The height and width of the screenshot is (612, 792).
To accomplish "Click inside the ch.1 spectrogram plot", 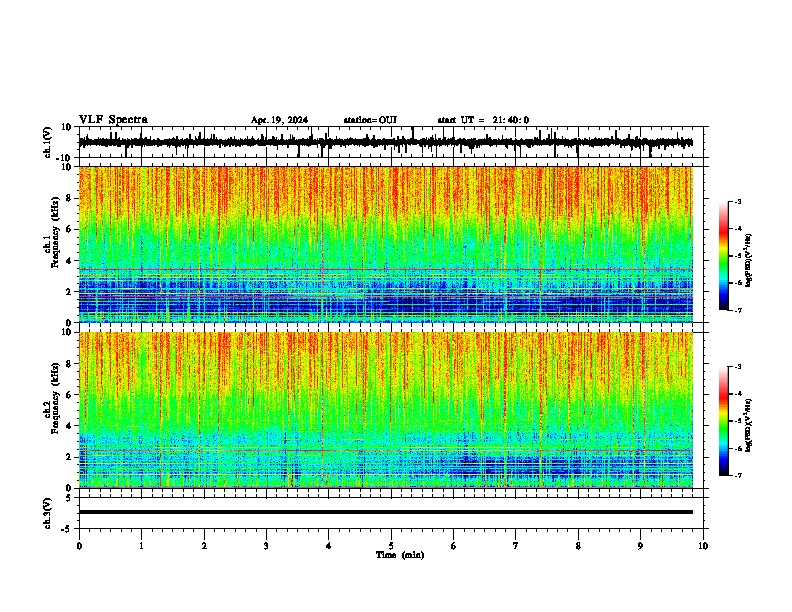I will 386,244.
